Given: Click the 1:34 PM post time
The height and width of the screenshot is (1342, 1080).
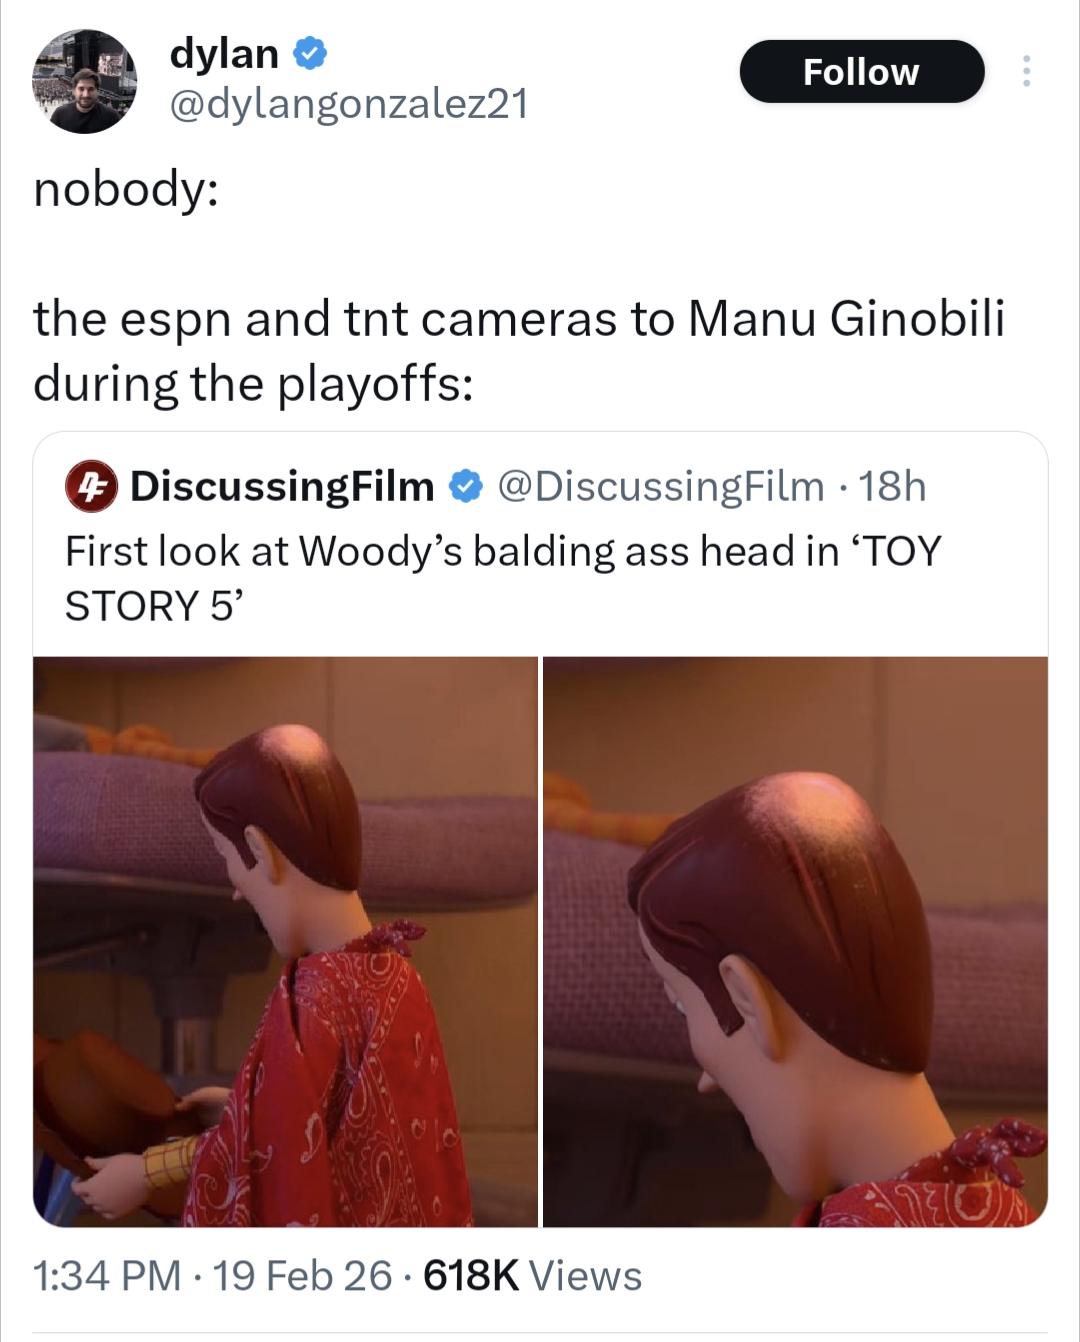Looking at the screenshot, I should coord(107,1276).
